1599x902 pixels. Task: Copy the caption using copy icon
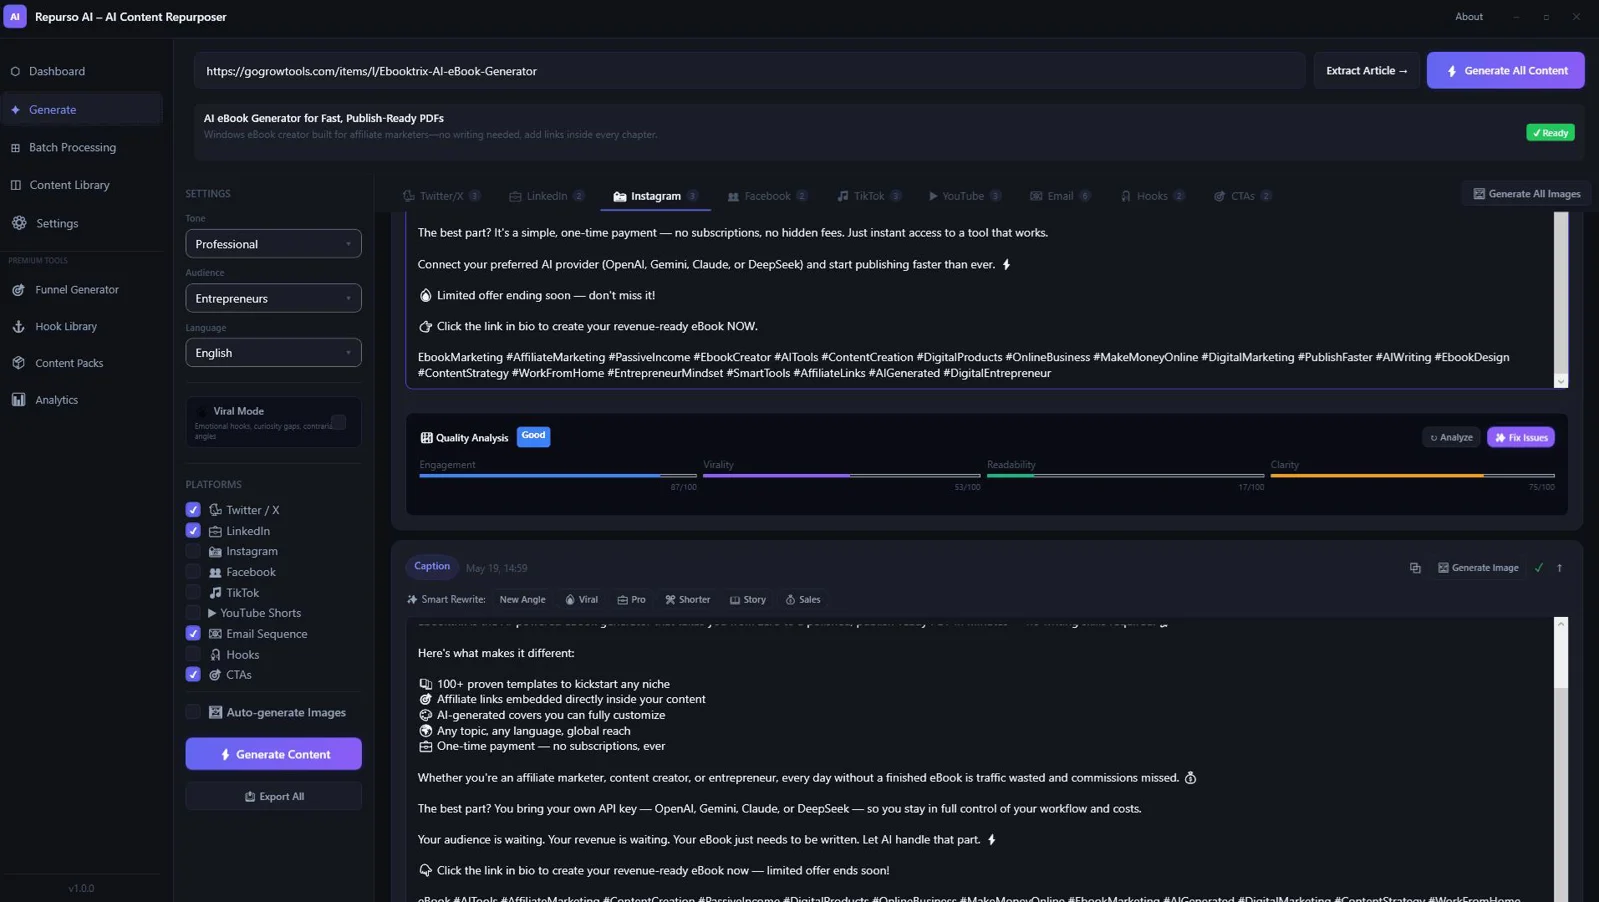pyautogui.click(x=1415, y=568)
